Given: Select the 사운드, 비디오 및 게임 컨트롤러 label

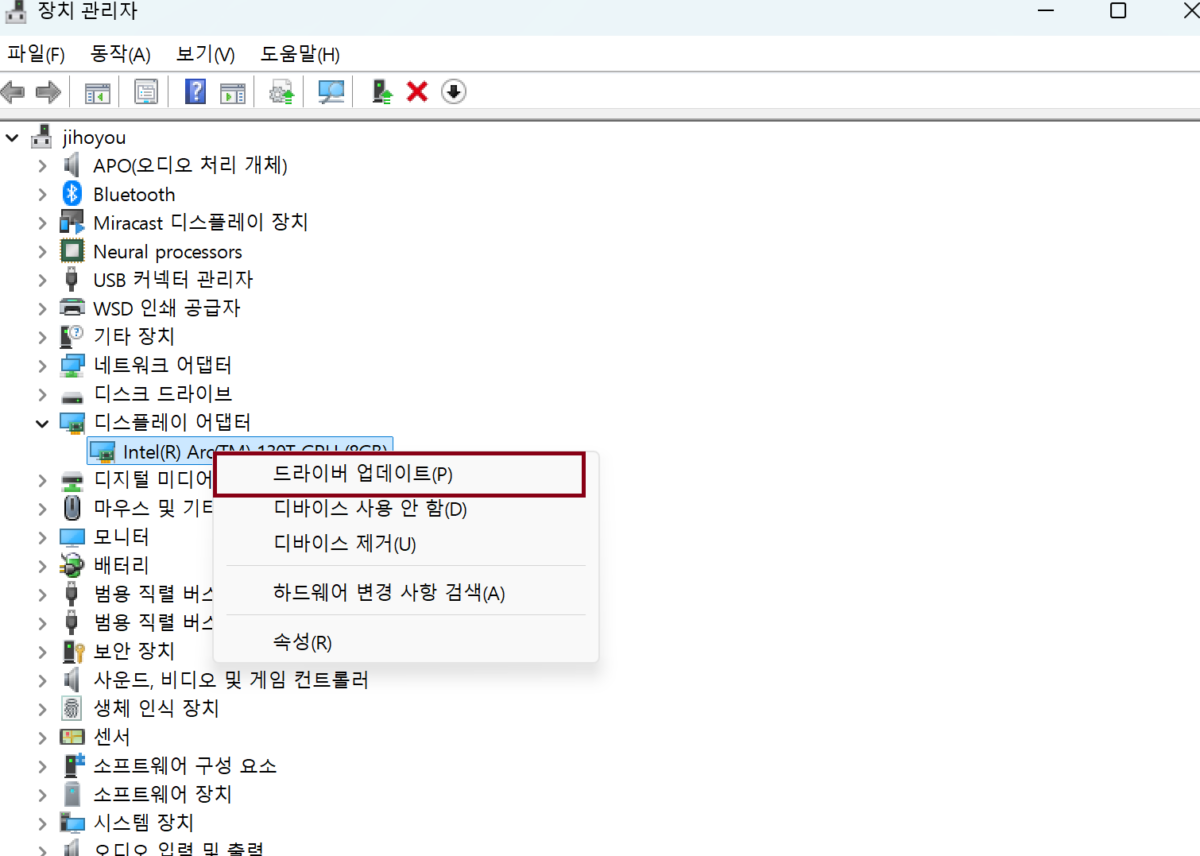Looking at the screenshot, I should point(231,681).
